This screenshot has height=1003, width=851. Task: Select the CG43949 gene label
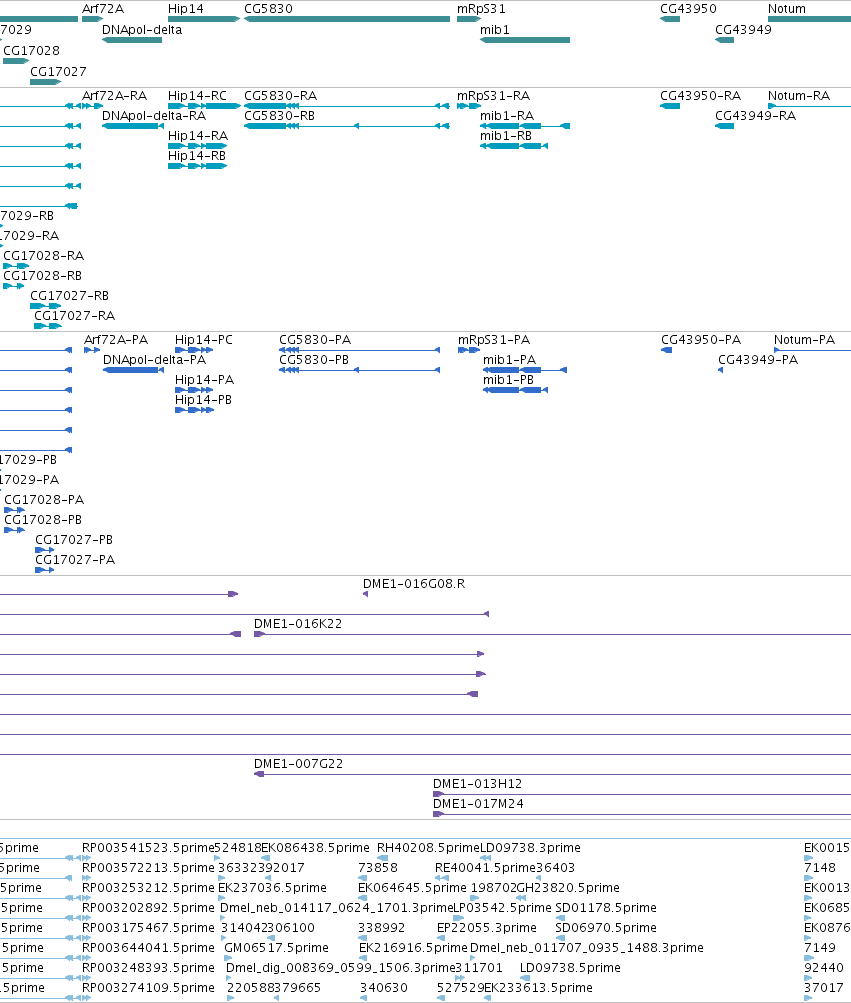(743, 29)
